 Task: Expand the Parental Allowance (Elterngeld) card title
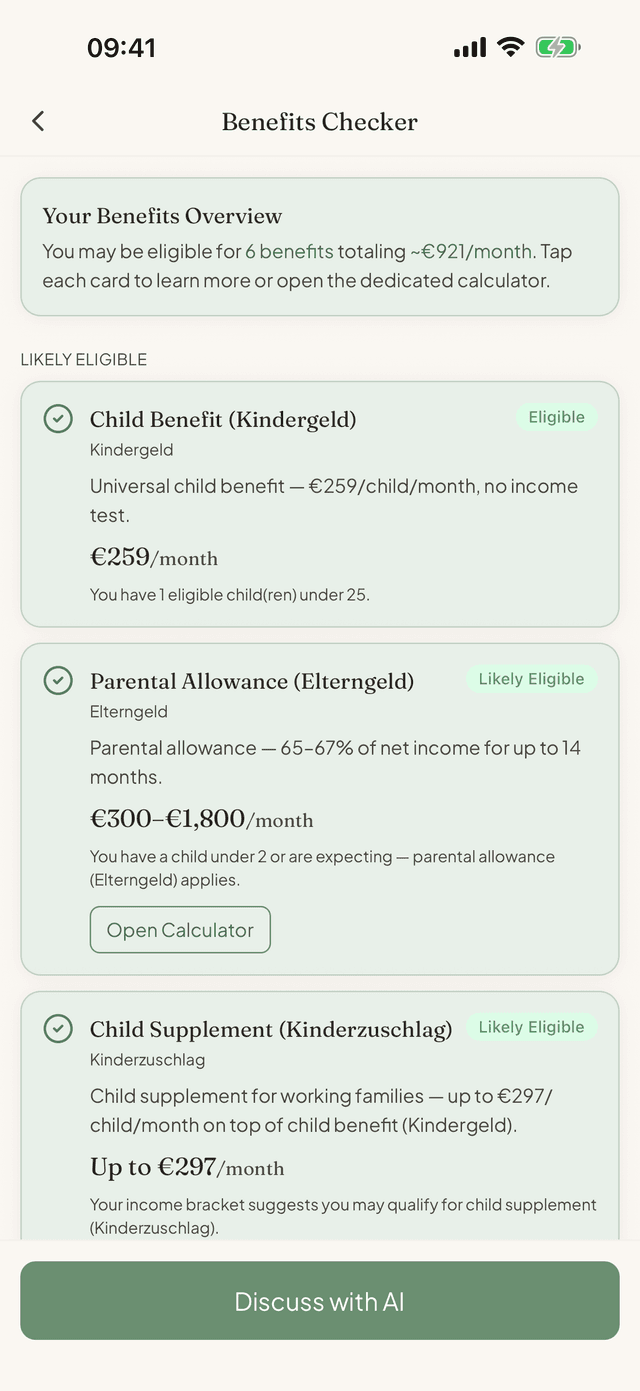pyautogui.click(x=252, y=682)
